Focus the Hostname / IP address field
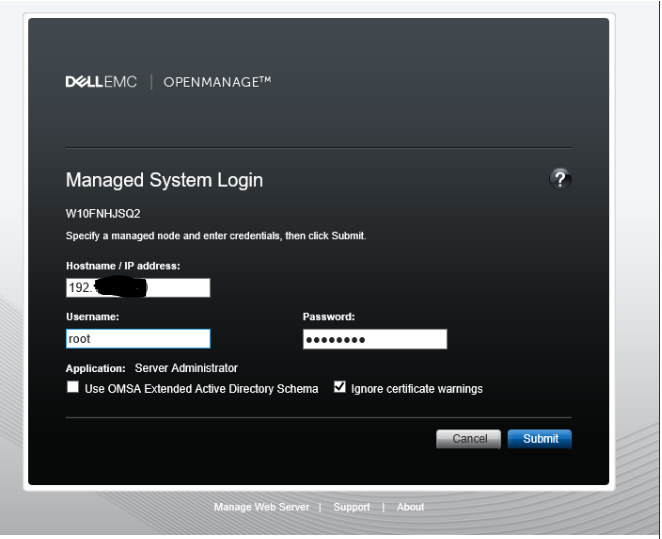 coord(138,288)
